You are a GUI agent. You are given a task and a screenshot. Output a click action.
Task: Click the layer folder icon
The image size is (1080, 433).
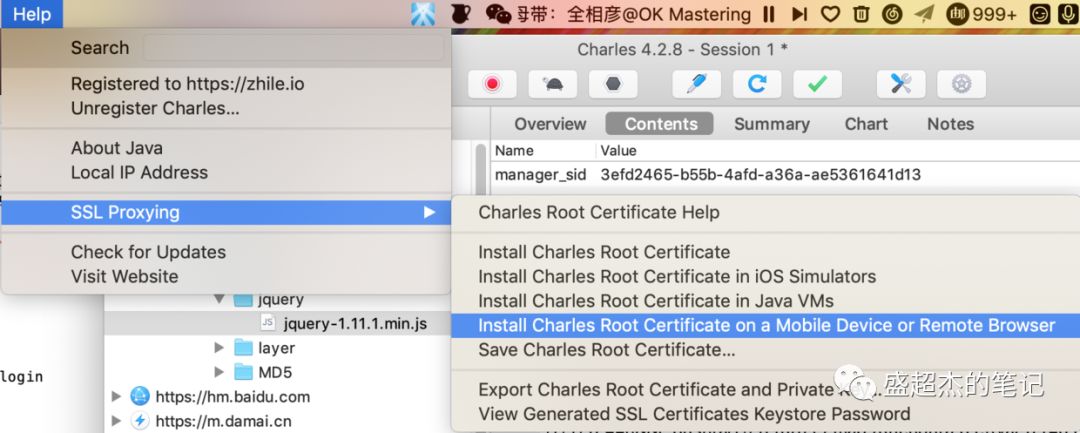[x=243, y=348]
